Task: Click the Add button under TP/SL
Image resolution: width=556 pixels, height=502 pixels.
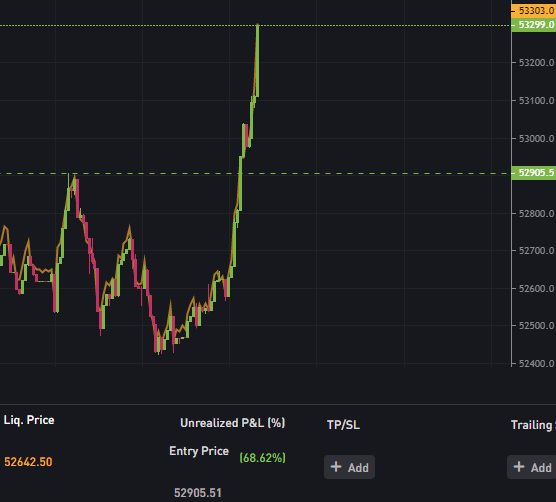Action: (x=349, y=467)
